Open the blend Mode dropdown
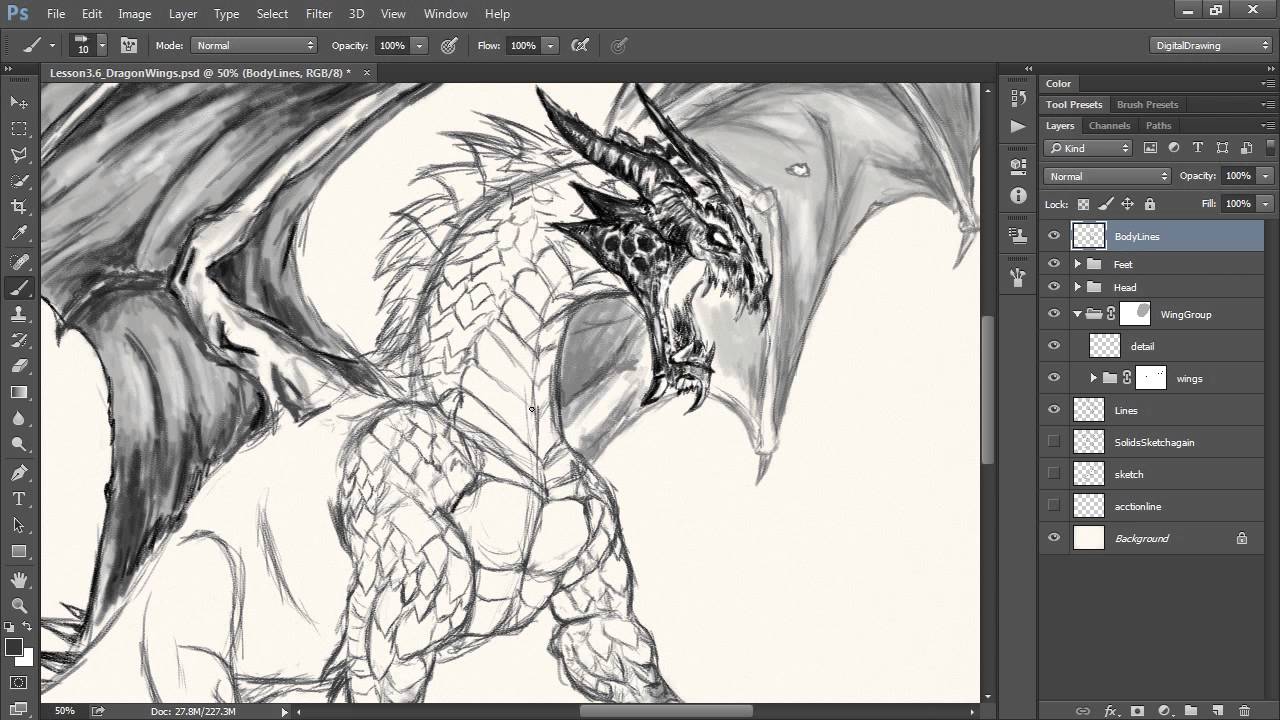The height and width of the screenshot is (720, 1280). pyautogui.click(x=1106, y=175)
